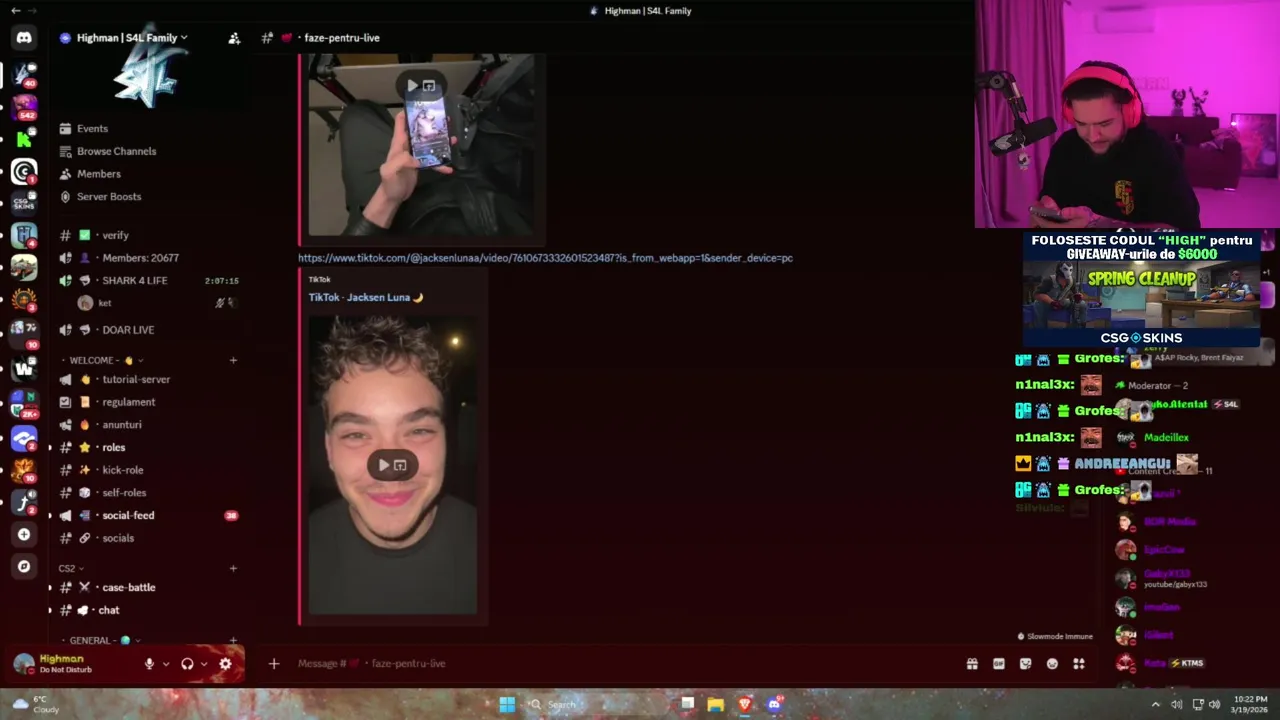Open the emoji picker
1280x720 pixels.
click(1052, 664)
